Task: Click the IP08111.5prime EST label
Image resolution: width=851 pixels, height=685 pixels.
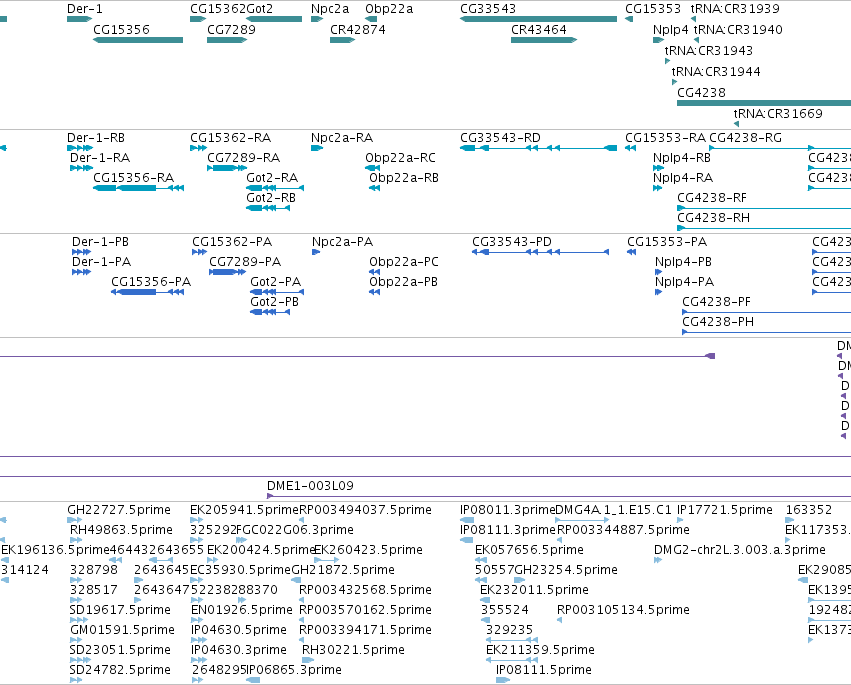Action: click(x=544, y=670)
